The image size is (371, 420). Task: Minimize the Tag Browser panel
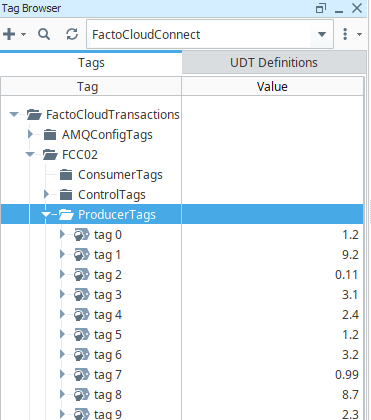tap(339, 12)
